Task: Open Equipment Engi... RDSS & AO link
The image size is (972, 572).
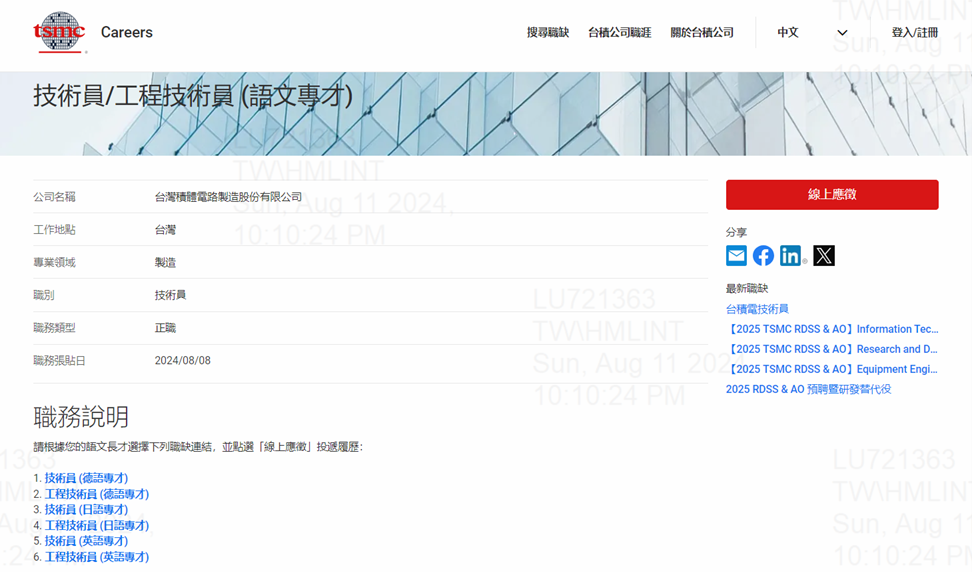Action: point(832,369)
